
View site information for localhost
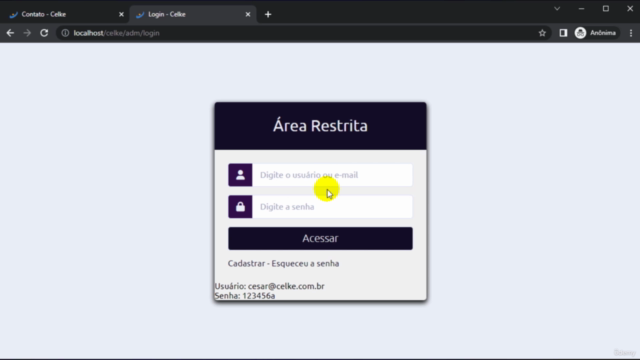[65, 33]
